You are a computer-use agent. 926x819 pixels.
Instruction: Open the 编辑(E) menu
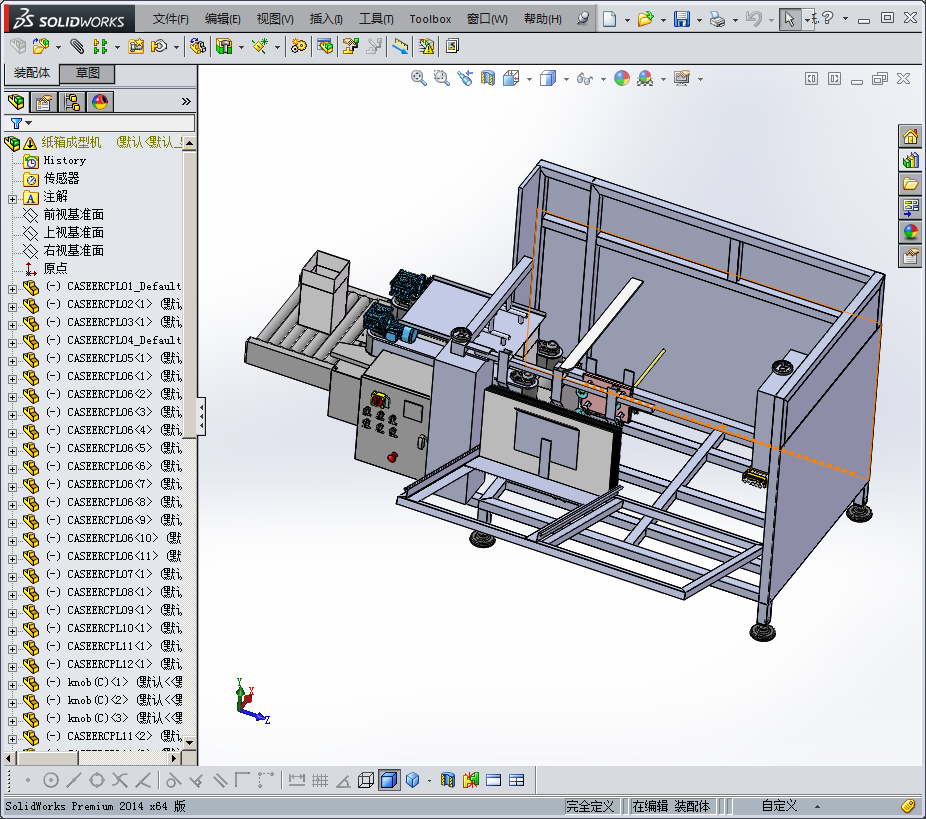tap(223, 19)
